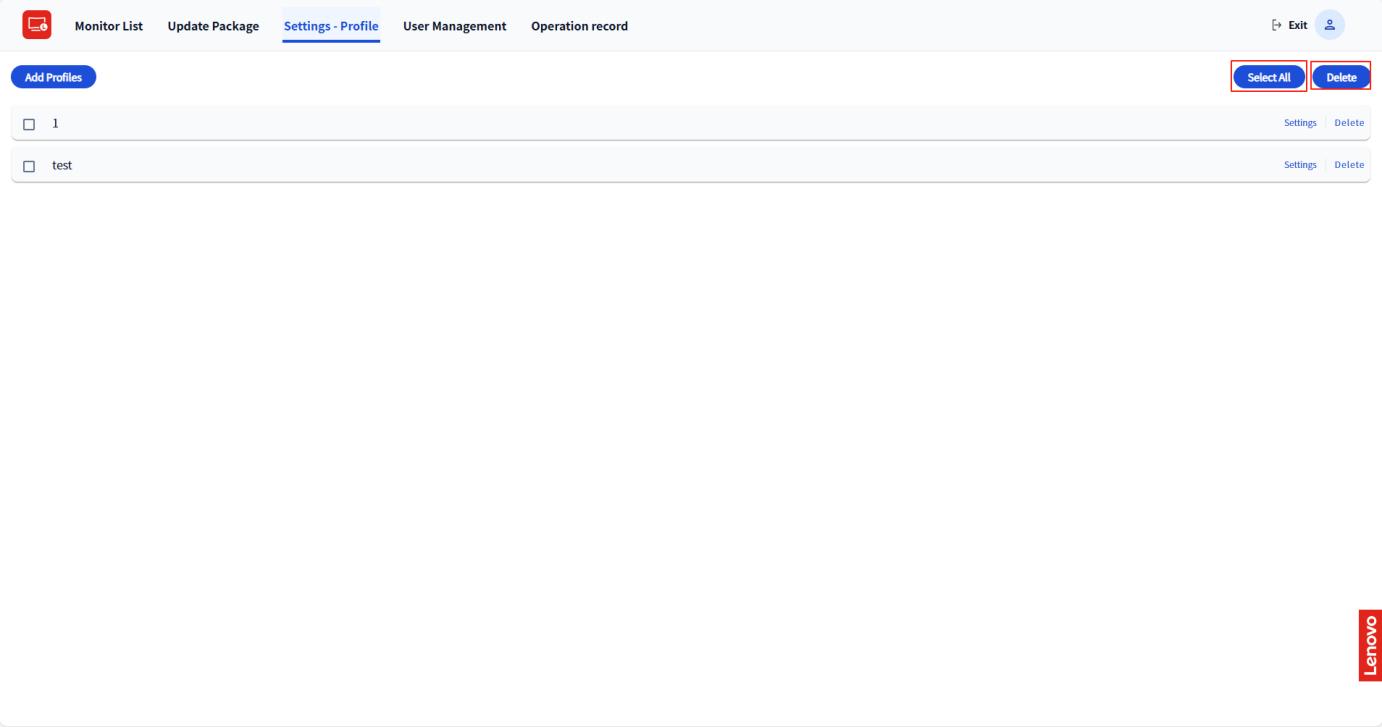Click Delete link for test profile
Viewport: 1382px width, 727px height.
[1348, 165]
